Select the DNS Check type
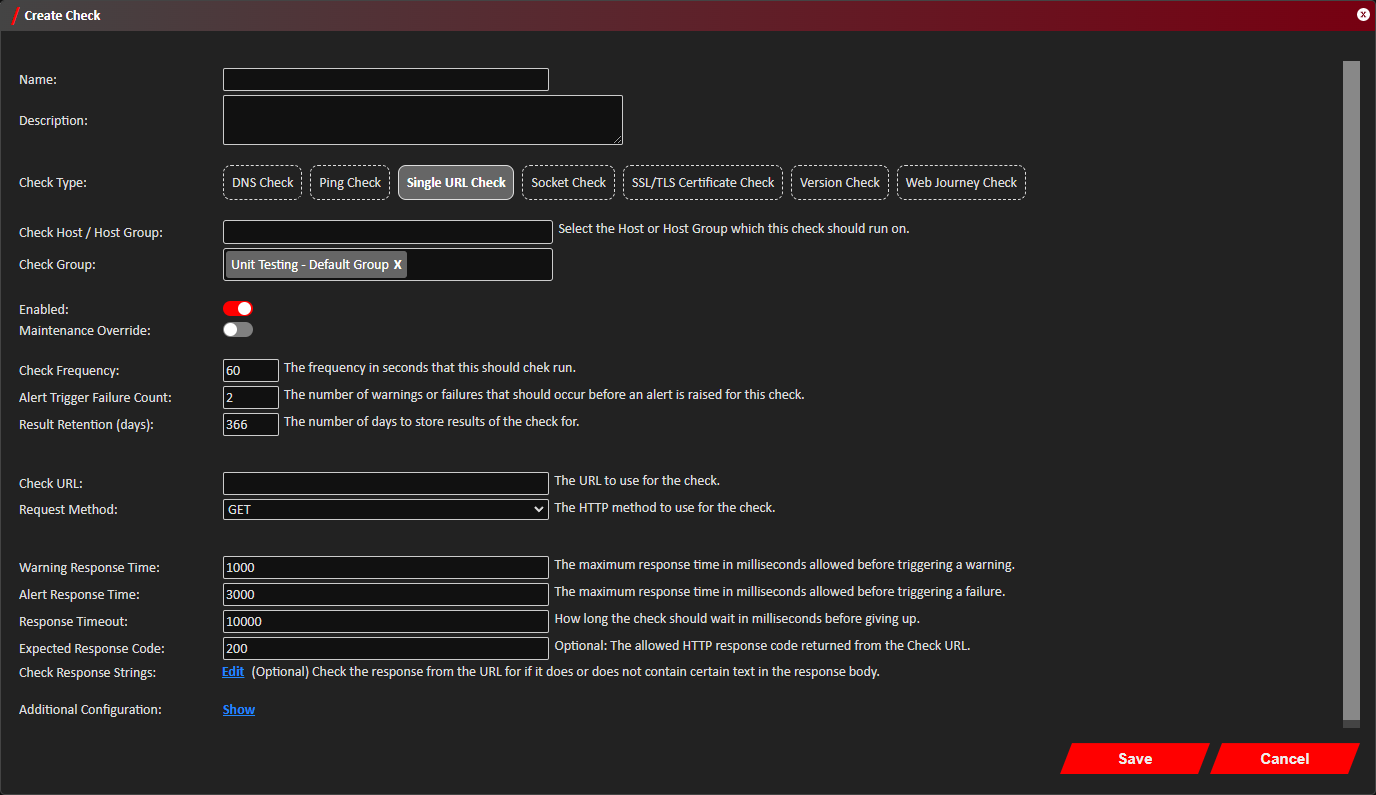Viewport: 1376px width, 795px height. (x=262, y=183)
